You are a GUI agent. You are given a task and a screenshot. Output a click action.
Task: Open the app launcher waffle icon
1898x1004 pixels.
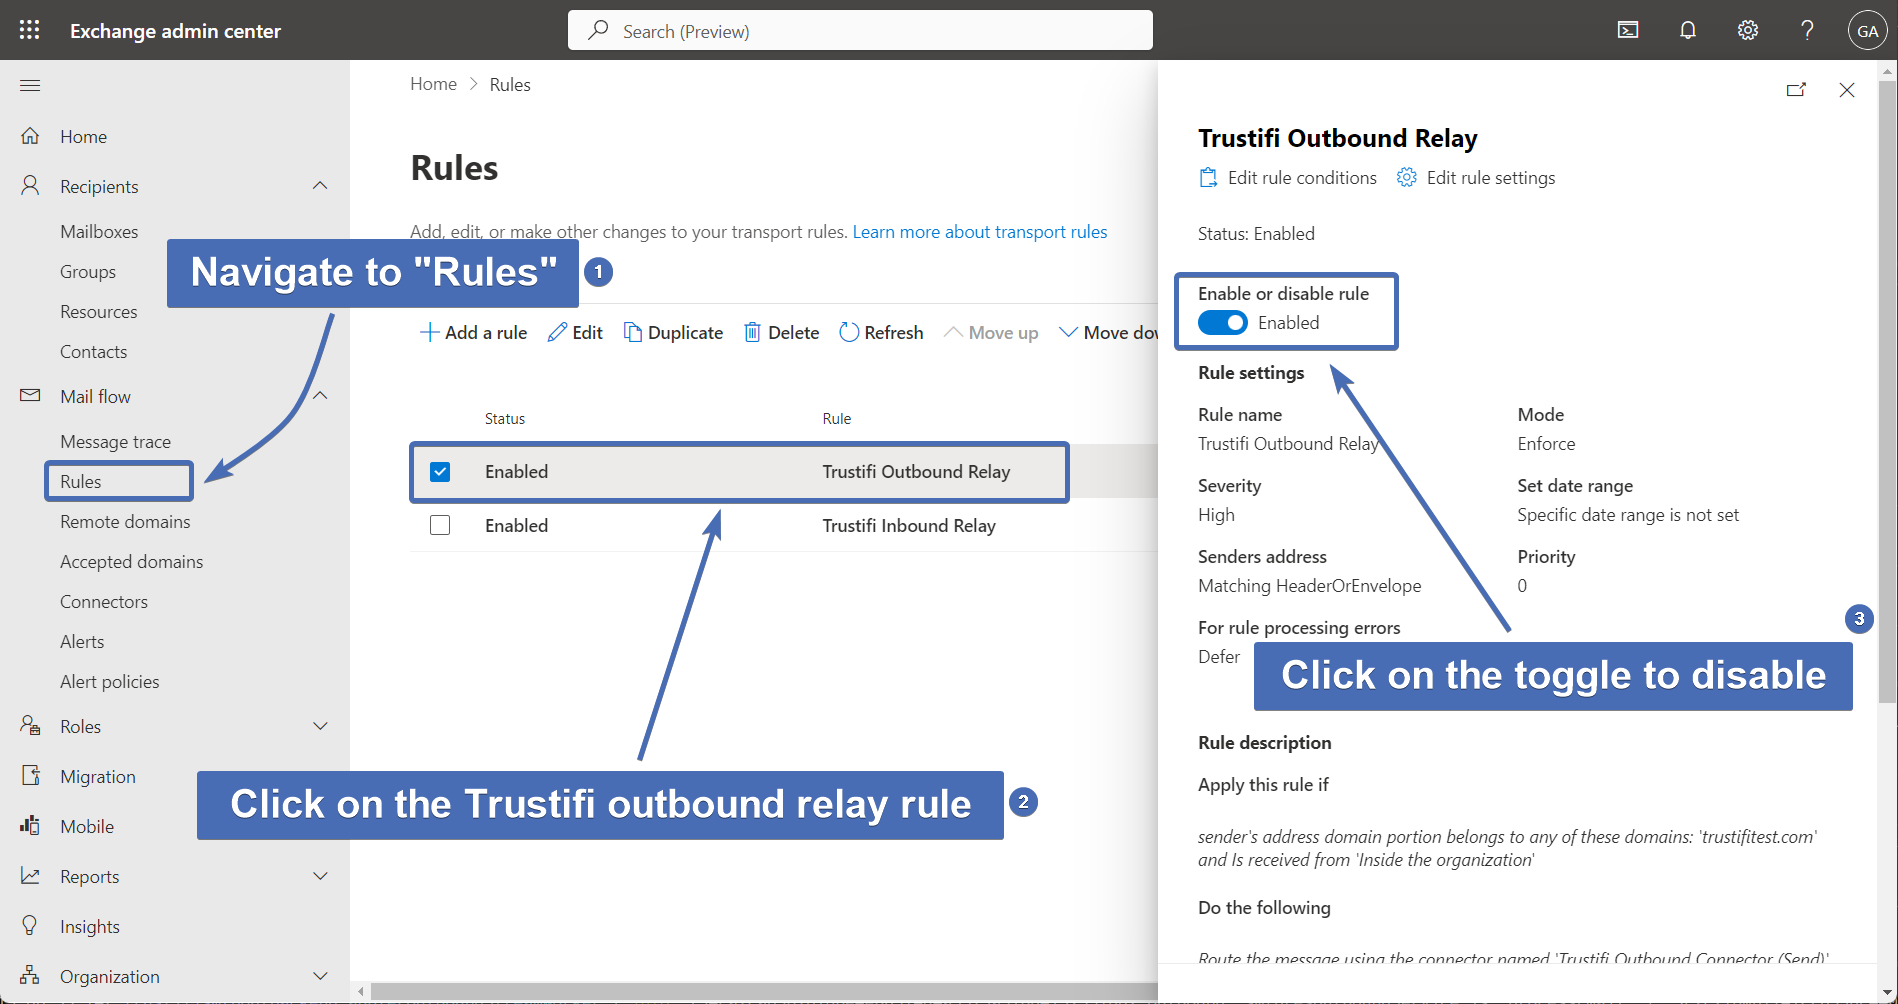tap(30, 30)
